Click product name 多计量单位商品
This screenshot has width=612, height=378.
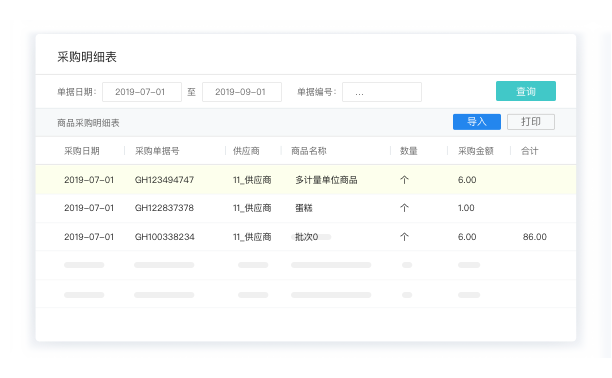point(326,180)
